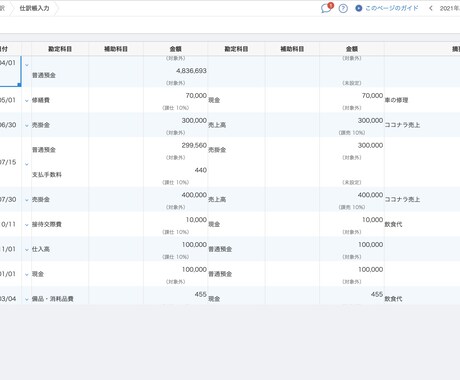This screenshot has width=460, height=380.
Task: Select ココナラ売上 description in 07/30 row
Action: 402,199
